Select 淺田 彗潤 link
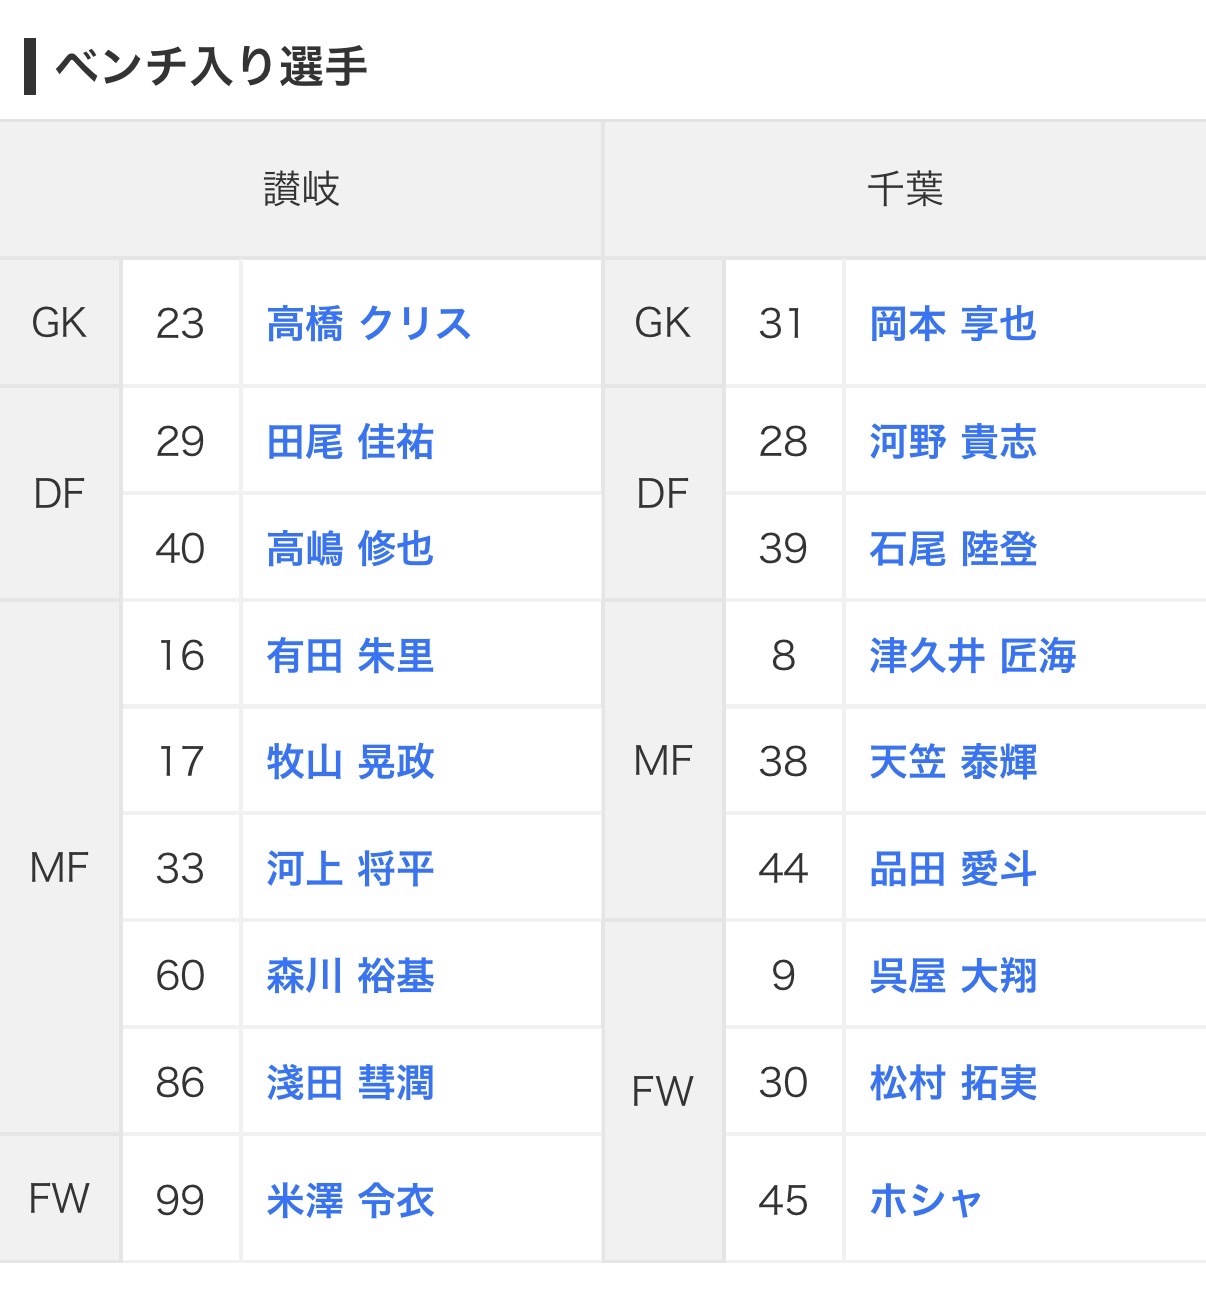1206x1291 pixels. pyautogui.click(x=350, y=1083)
